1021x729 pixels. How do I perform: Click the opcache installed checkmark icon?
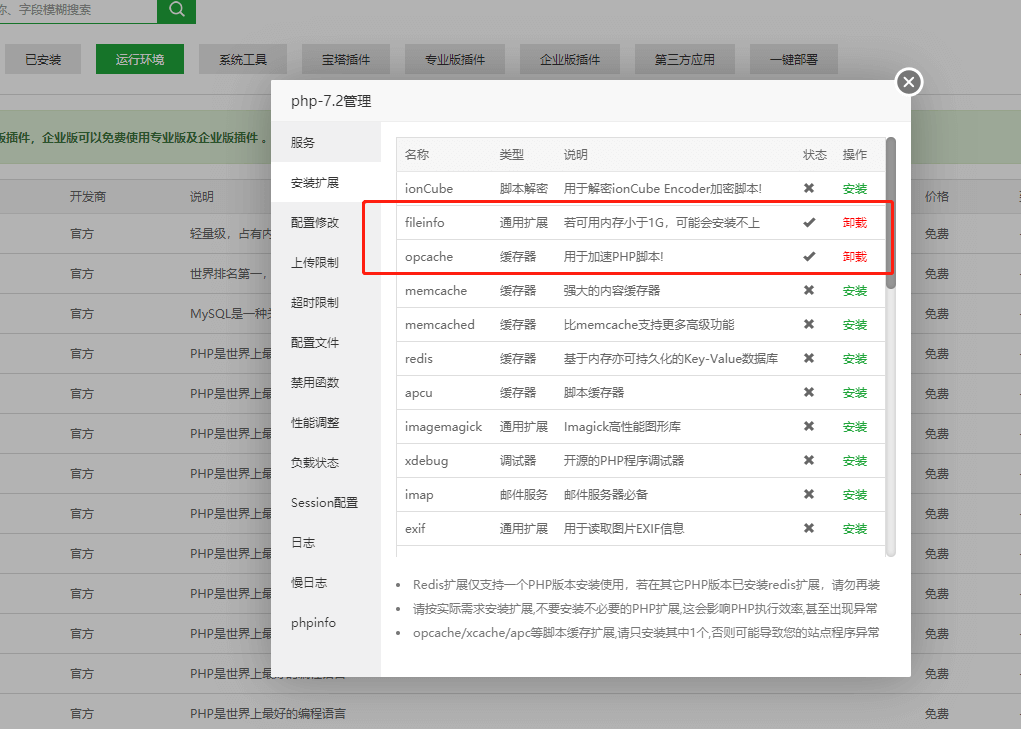[x=809, y=256]
